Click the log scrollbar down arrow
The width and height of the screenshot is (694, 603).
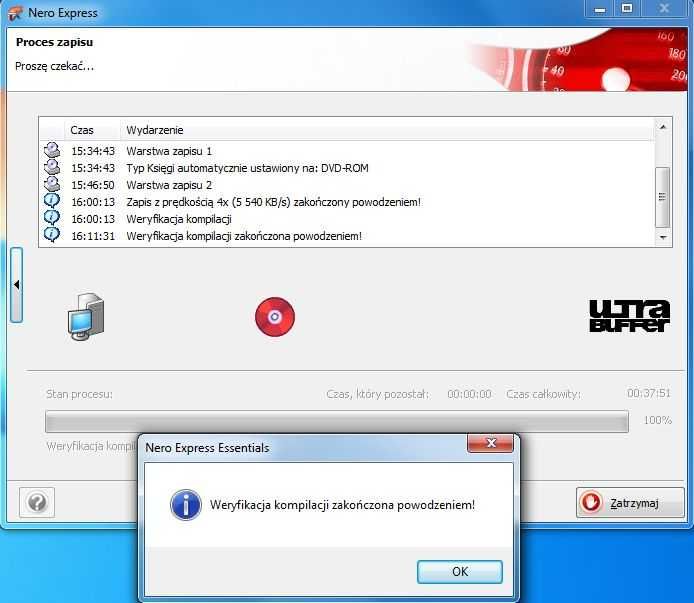pos(663,237)
